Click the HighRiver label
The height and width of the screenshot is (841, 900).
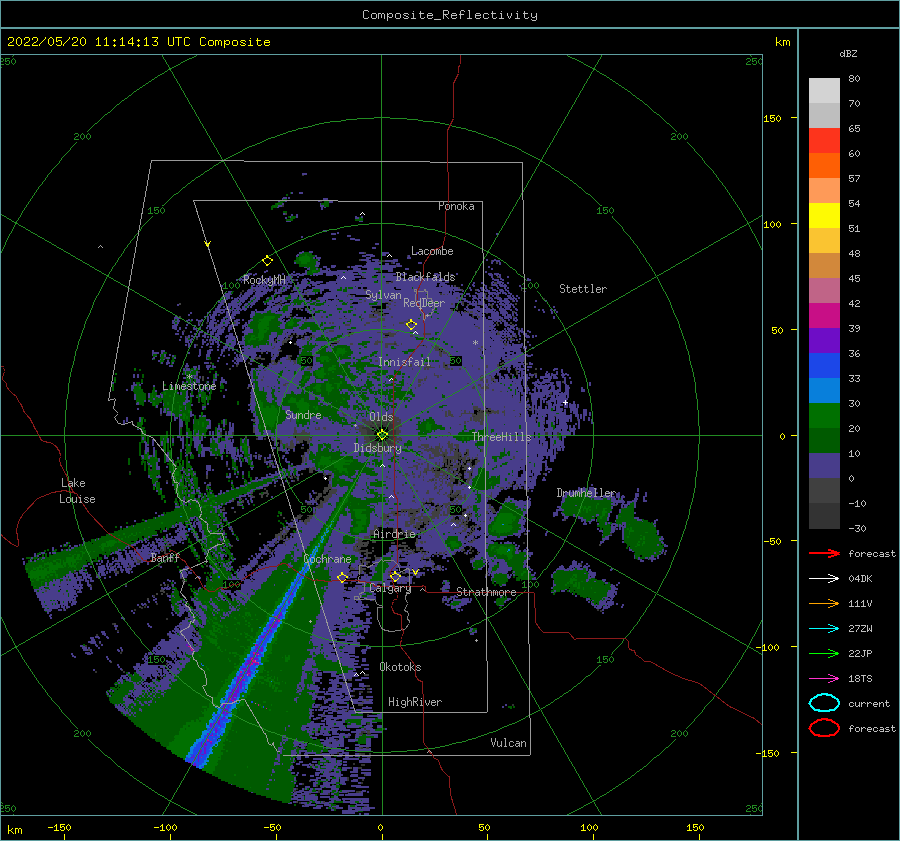(415, 702)
